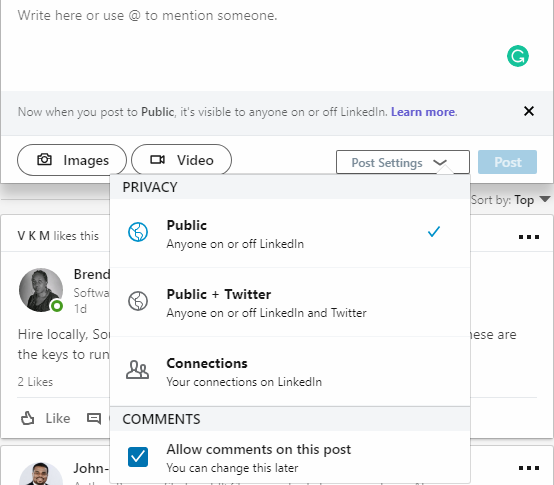Click the grey globe icon for Public + Twitter
The image size is (554, 485).
coord(138,301)
